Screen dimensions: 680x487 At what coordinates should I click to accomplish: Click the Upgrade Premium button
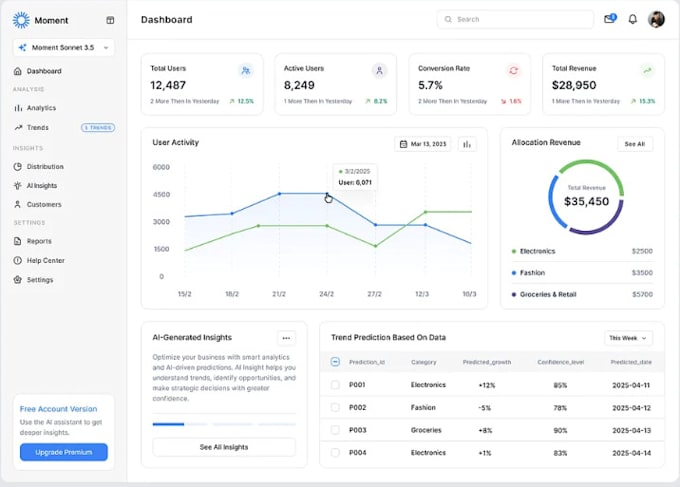click(64, 452)
